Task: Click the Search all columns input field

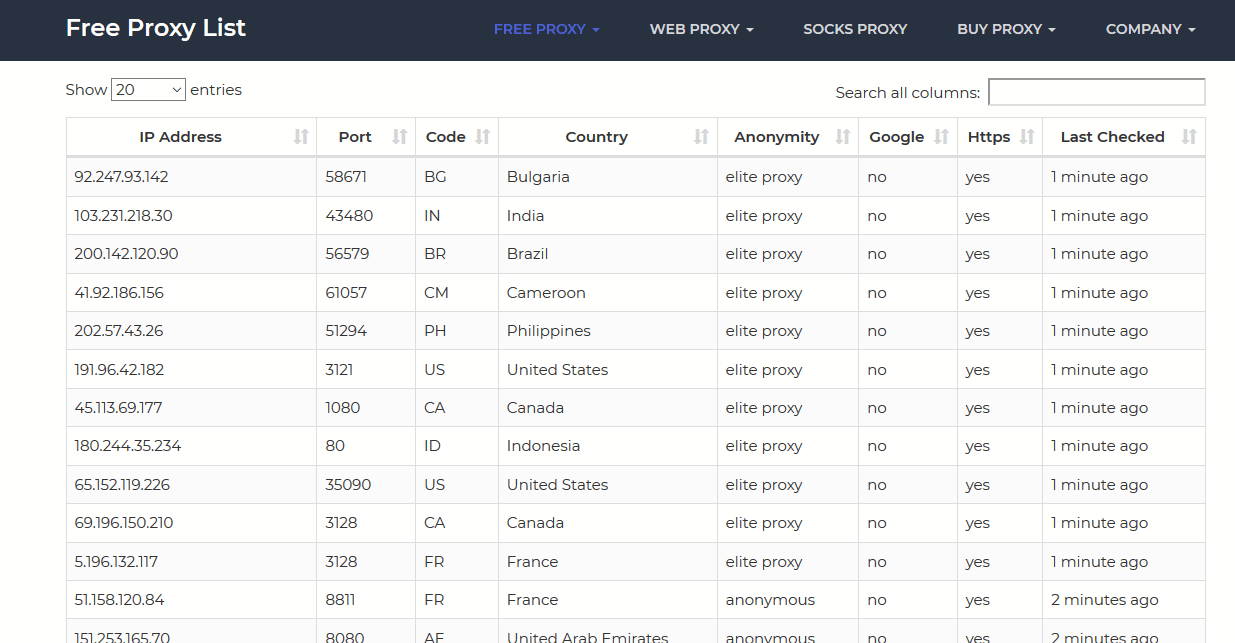Action: tap(1096, 91)
